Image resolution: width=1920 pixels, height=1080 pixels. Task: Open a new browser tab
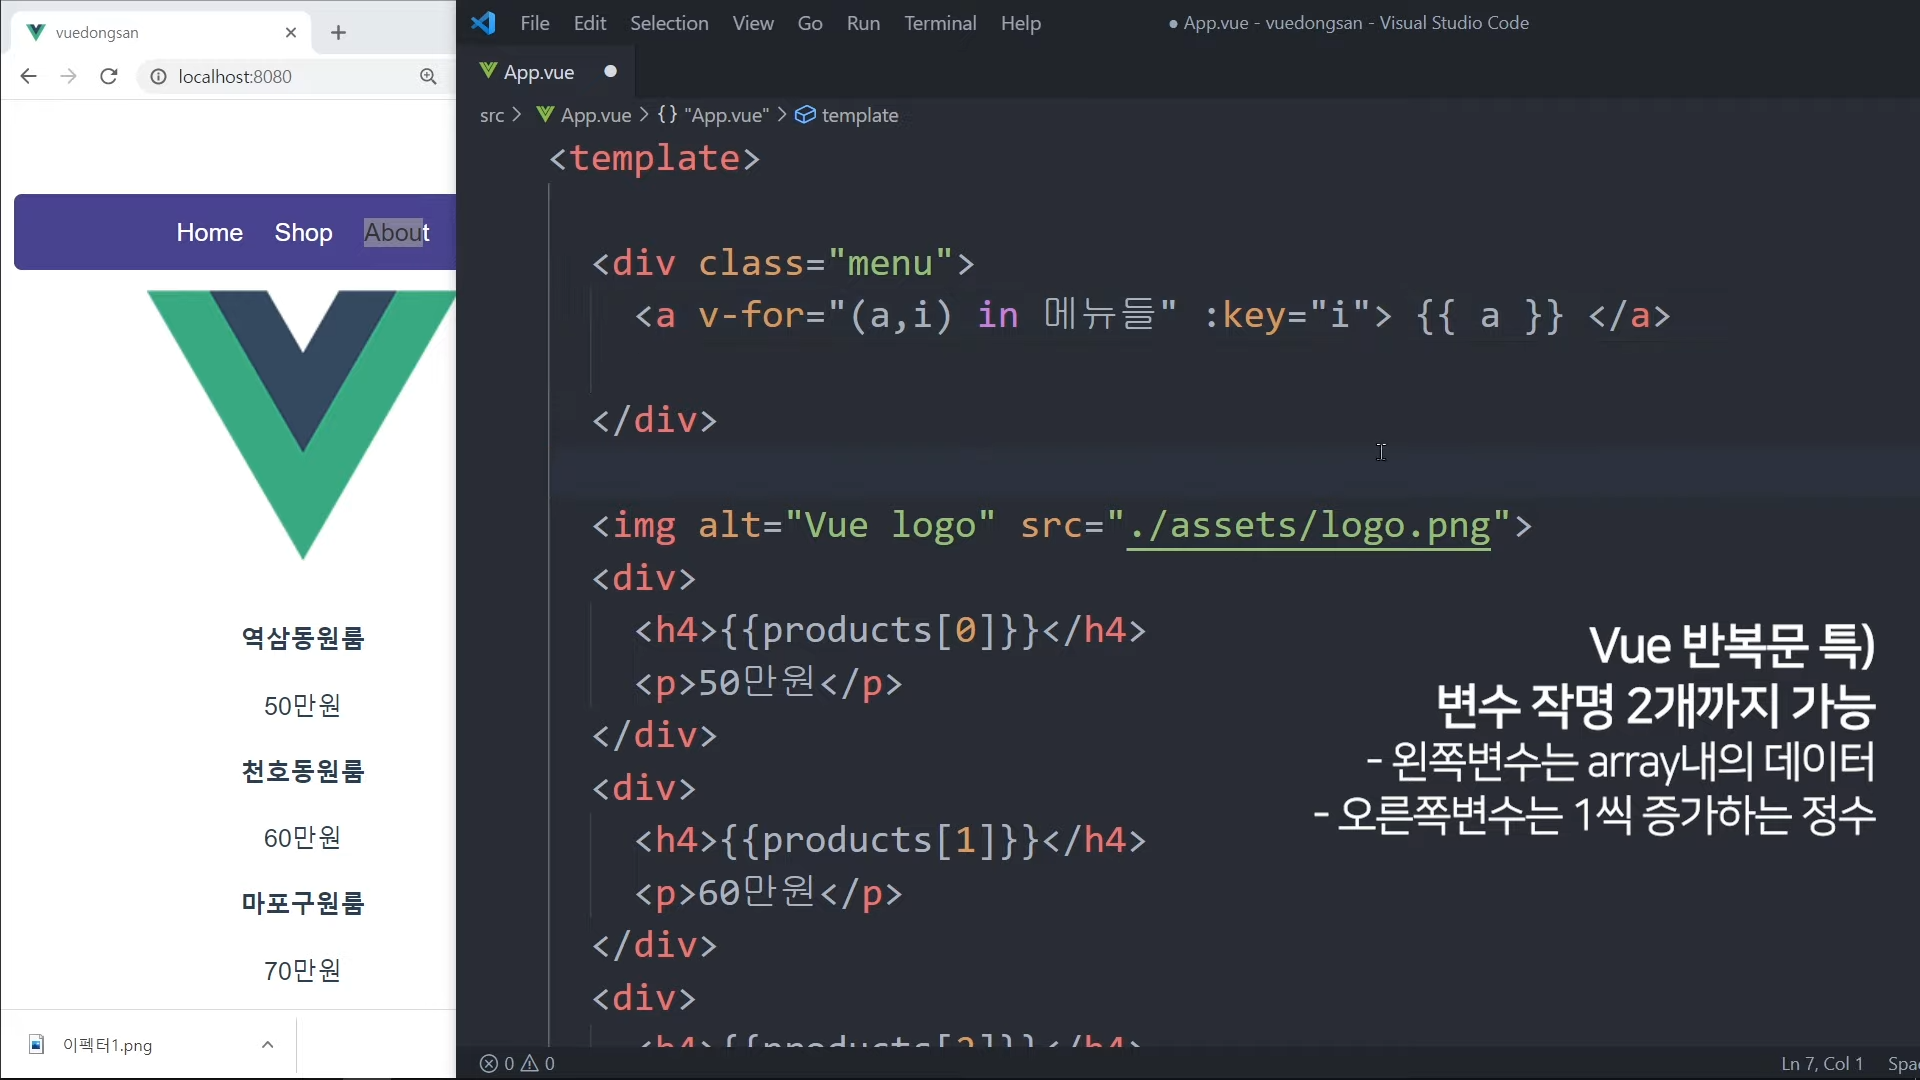(338, 32)
